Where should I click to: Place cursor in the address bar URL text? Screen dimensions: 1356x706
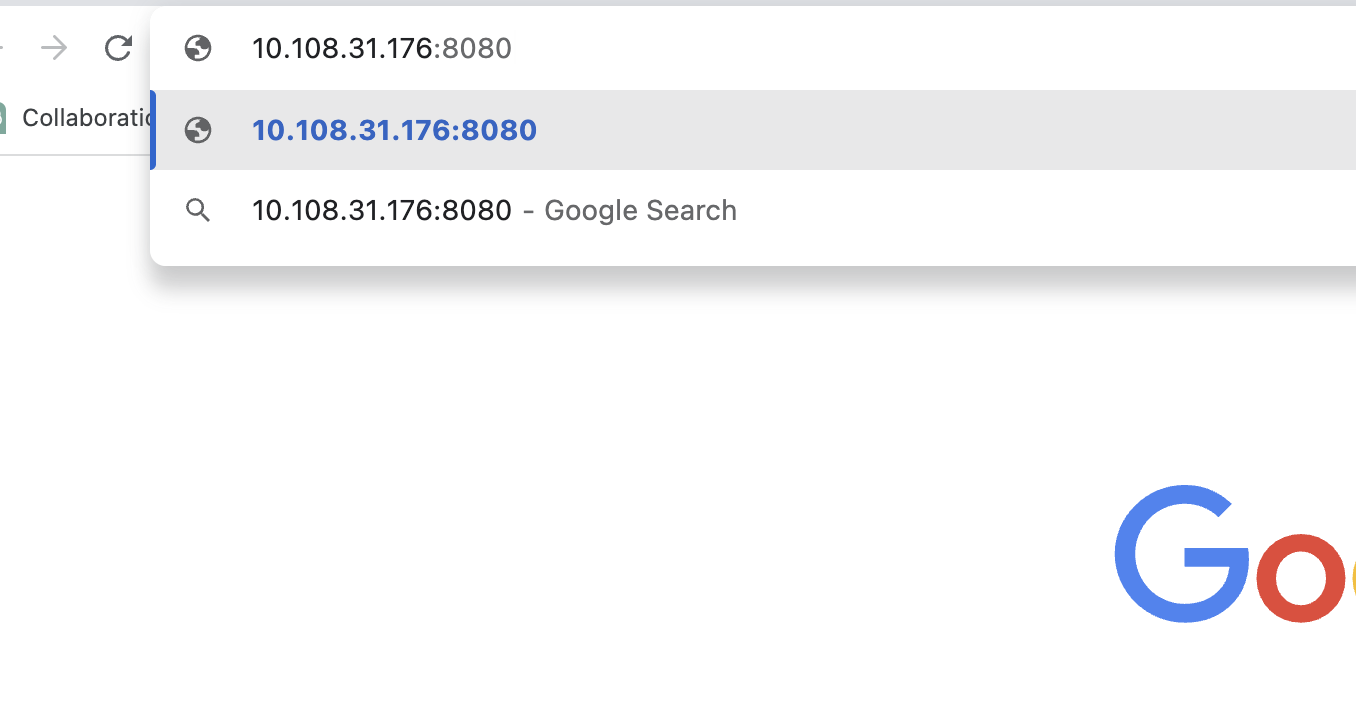click(x=340, y=48)
